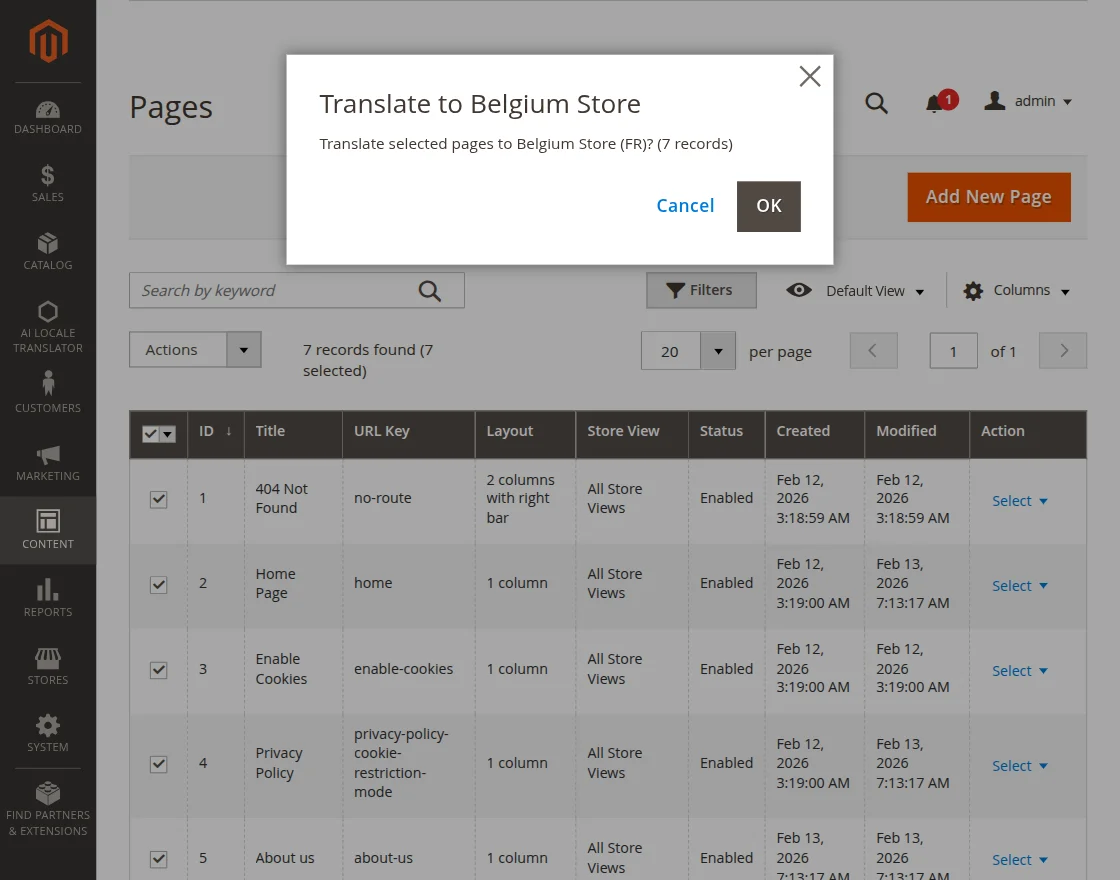Toggle the select-all header checkbox
The width and height of the screenshot is (1120, 880).
[150, 434]
